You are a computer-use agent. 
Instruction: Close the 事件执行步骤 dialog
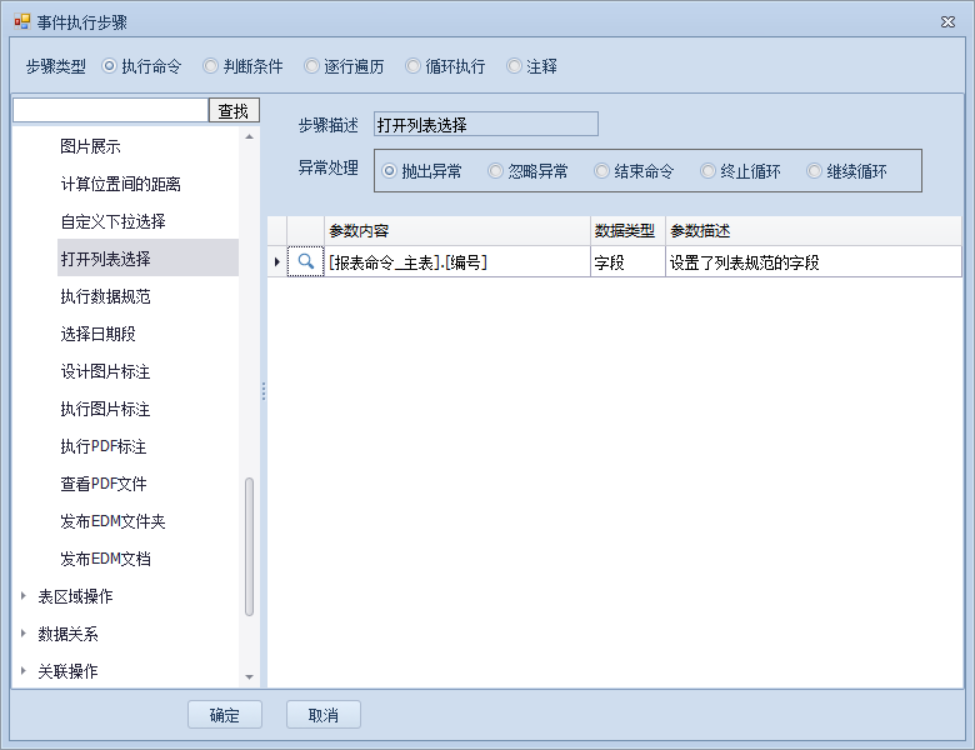pyautogui.click(x=948, y=22)
